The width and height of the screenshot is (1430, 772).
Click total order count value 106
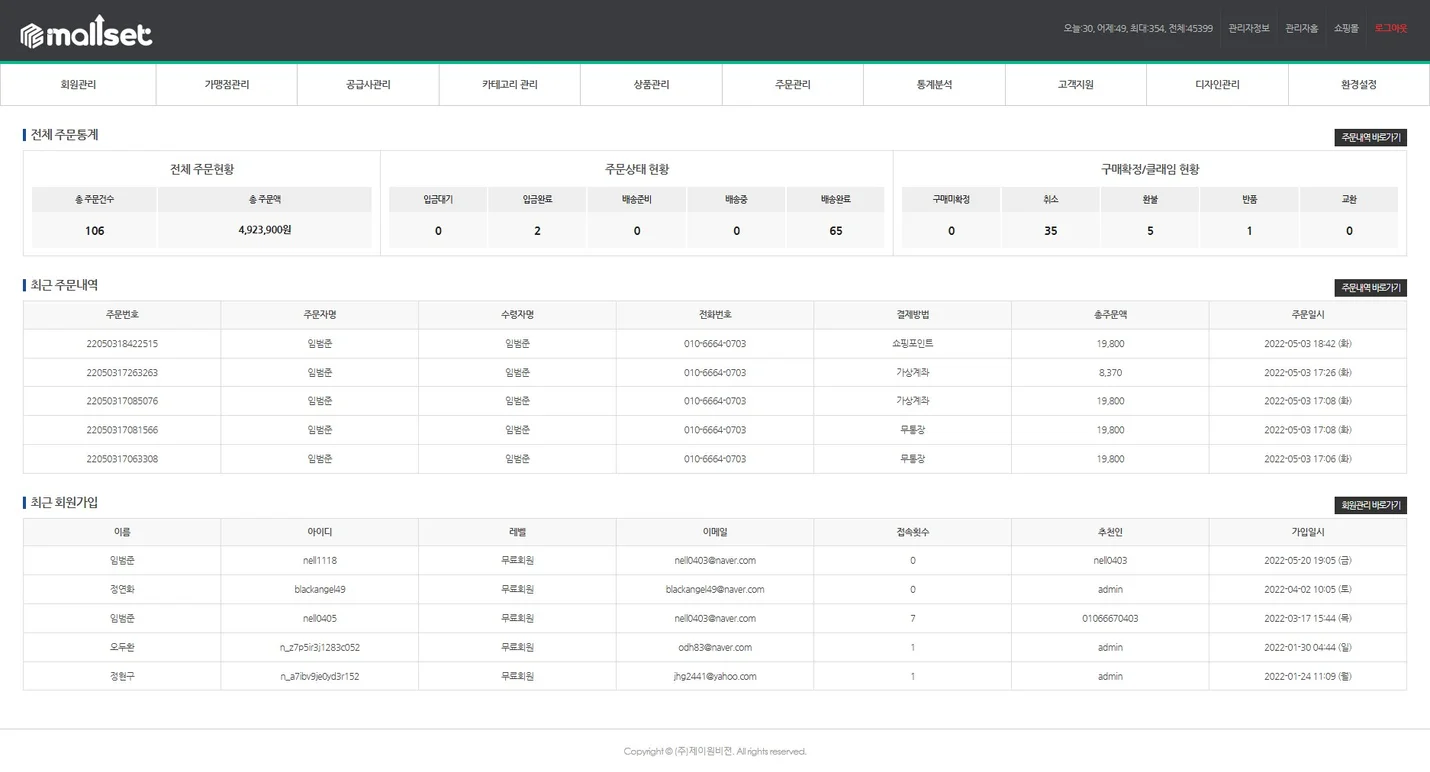click(95, 231)
